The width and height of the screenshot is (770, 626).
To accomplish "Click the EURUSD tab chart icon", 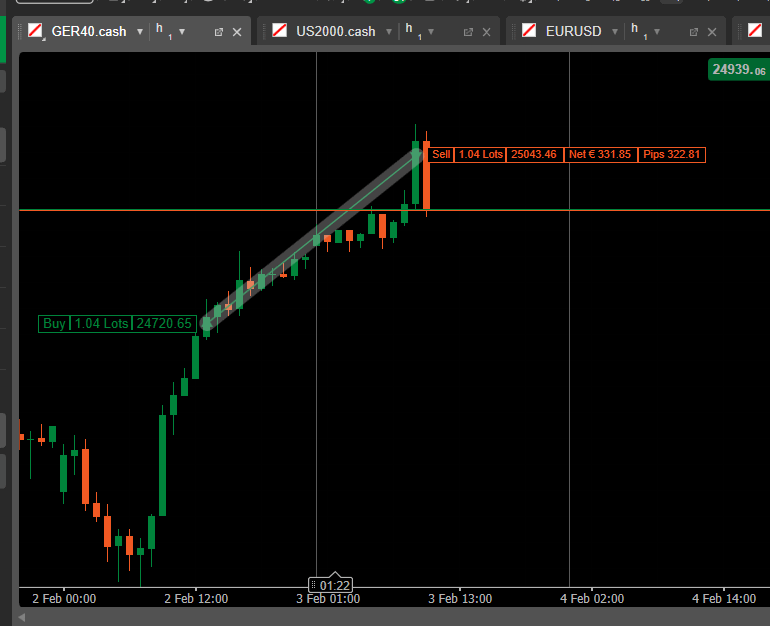I will [529, 30].
